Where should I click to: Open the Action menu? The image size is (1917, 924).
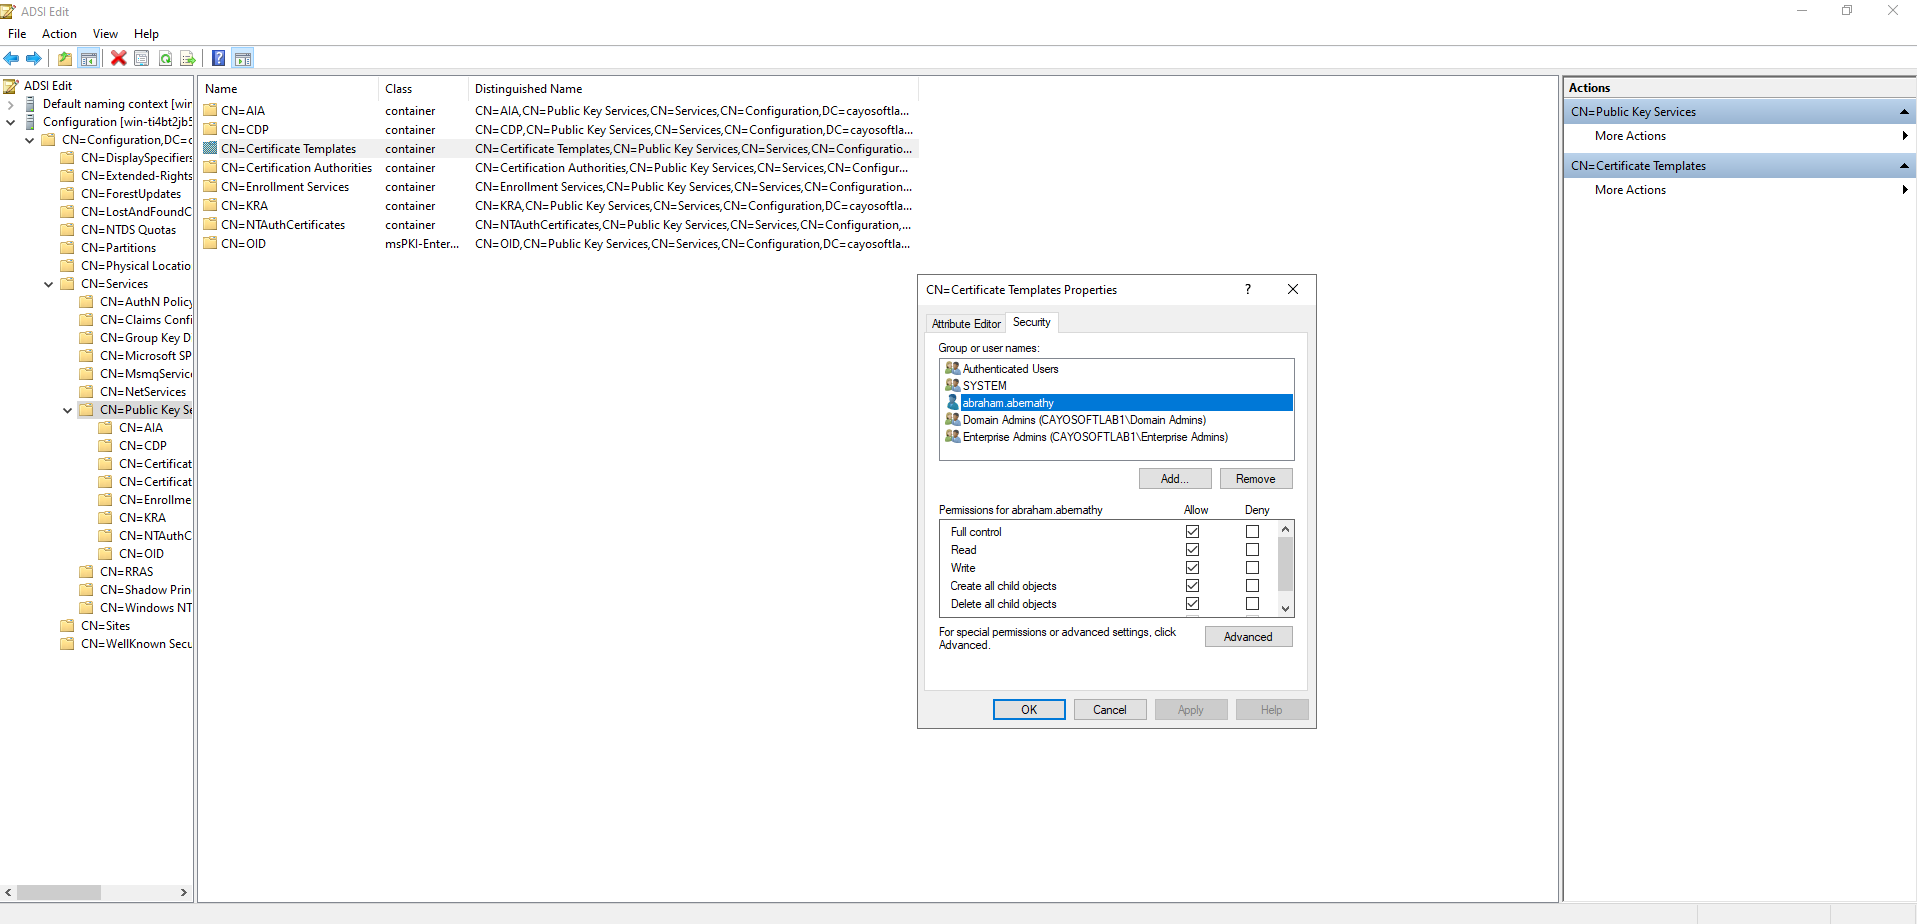59,34
